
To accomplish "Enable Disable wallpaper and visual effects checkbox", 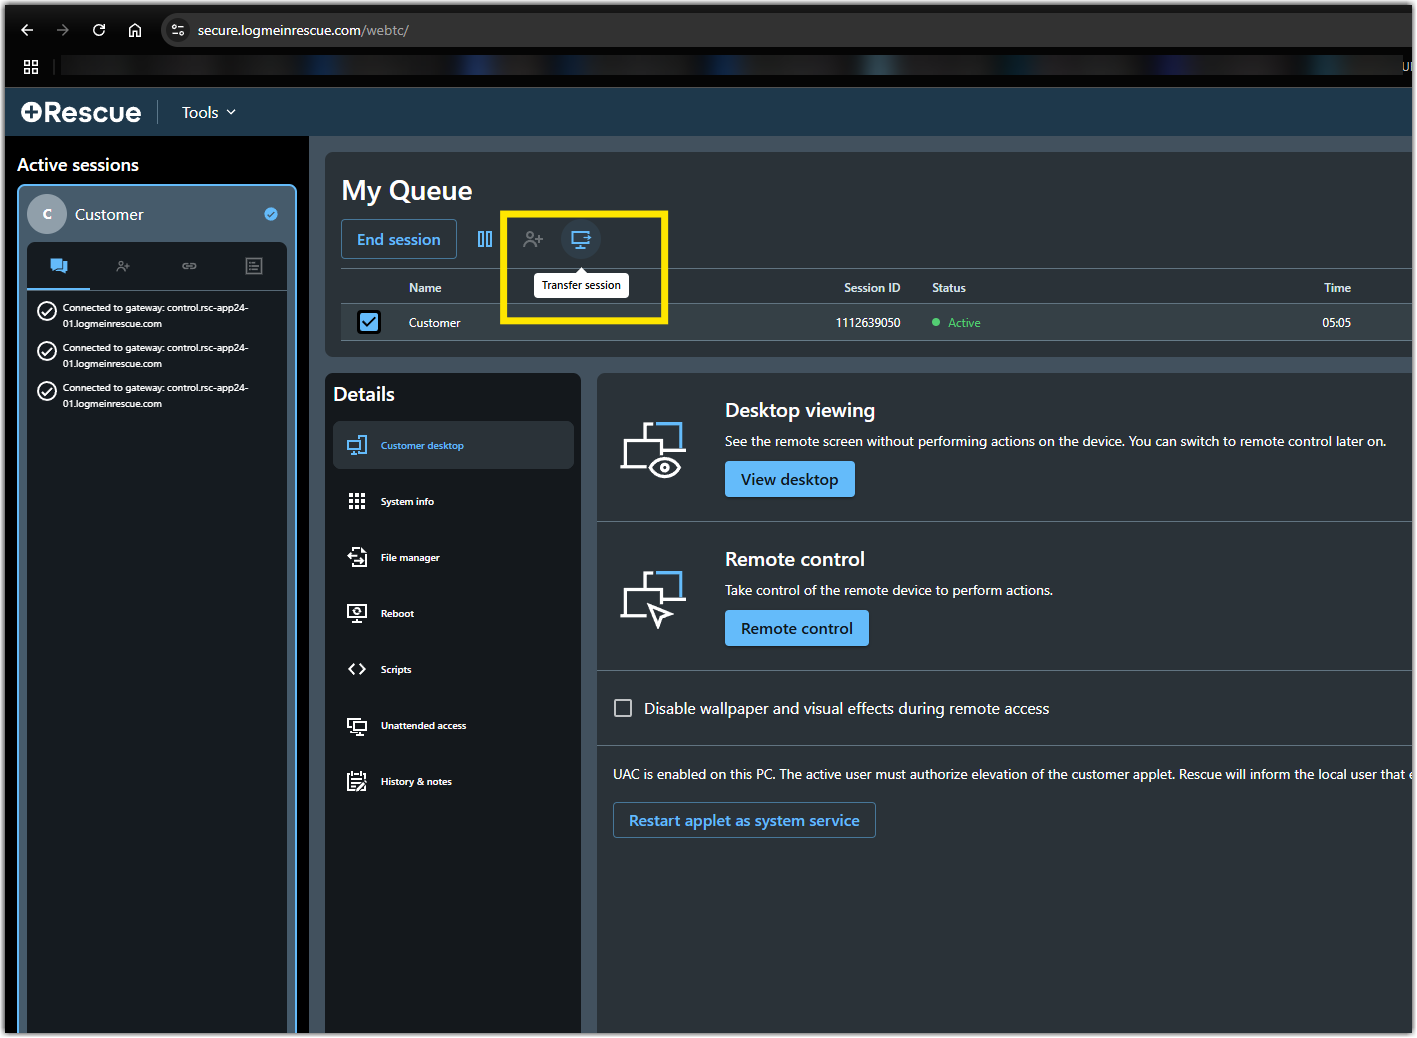I will (x=623, y=708).
